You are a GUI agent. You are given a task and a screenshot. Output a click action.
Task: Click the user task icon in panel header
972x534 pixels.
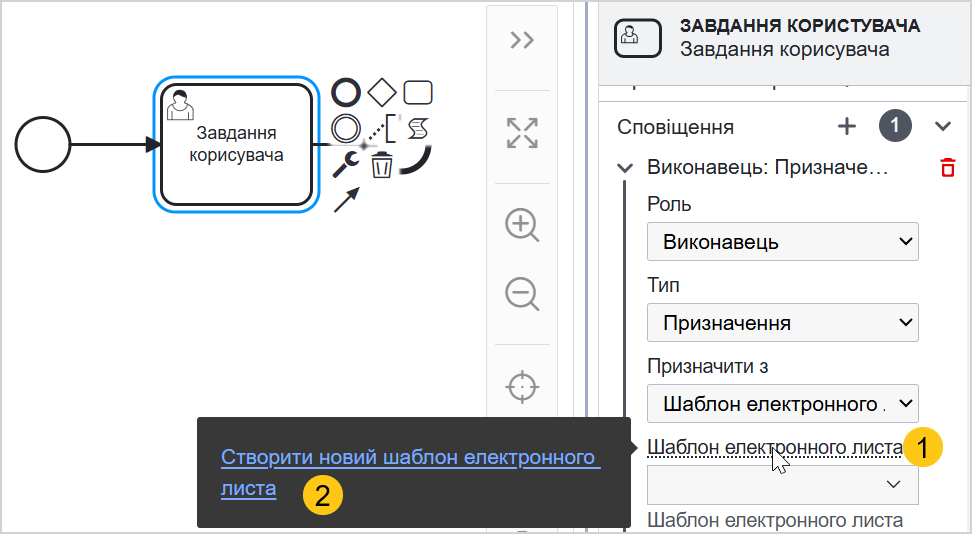tap(638, 38)
